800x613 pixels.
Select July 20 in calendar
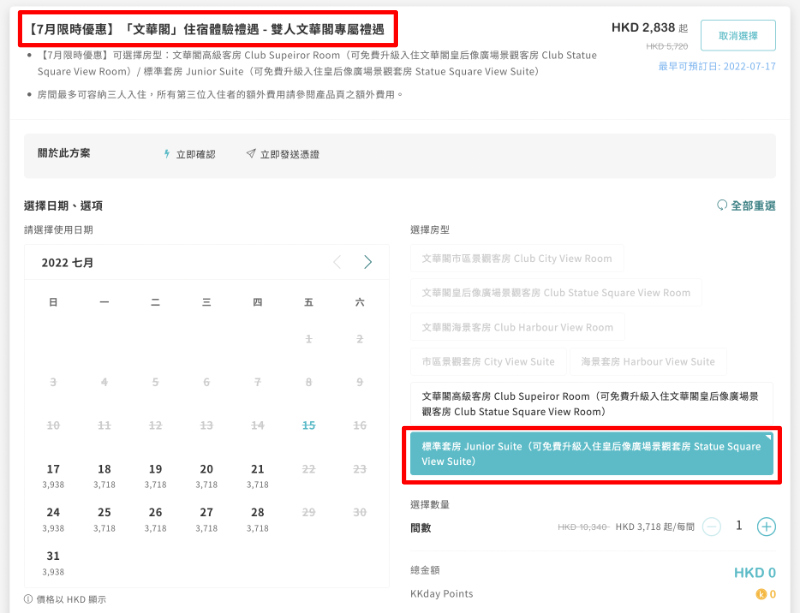tap(206, 476)
